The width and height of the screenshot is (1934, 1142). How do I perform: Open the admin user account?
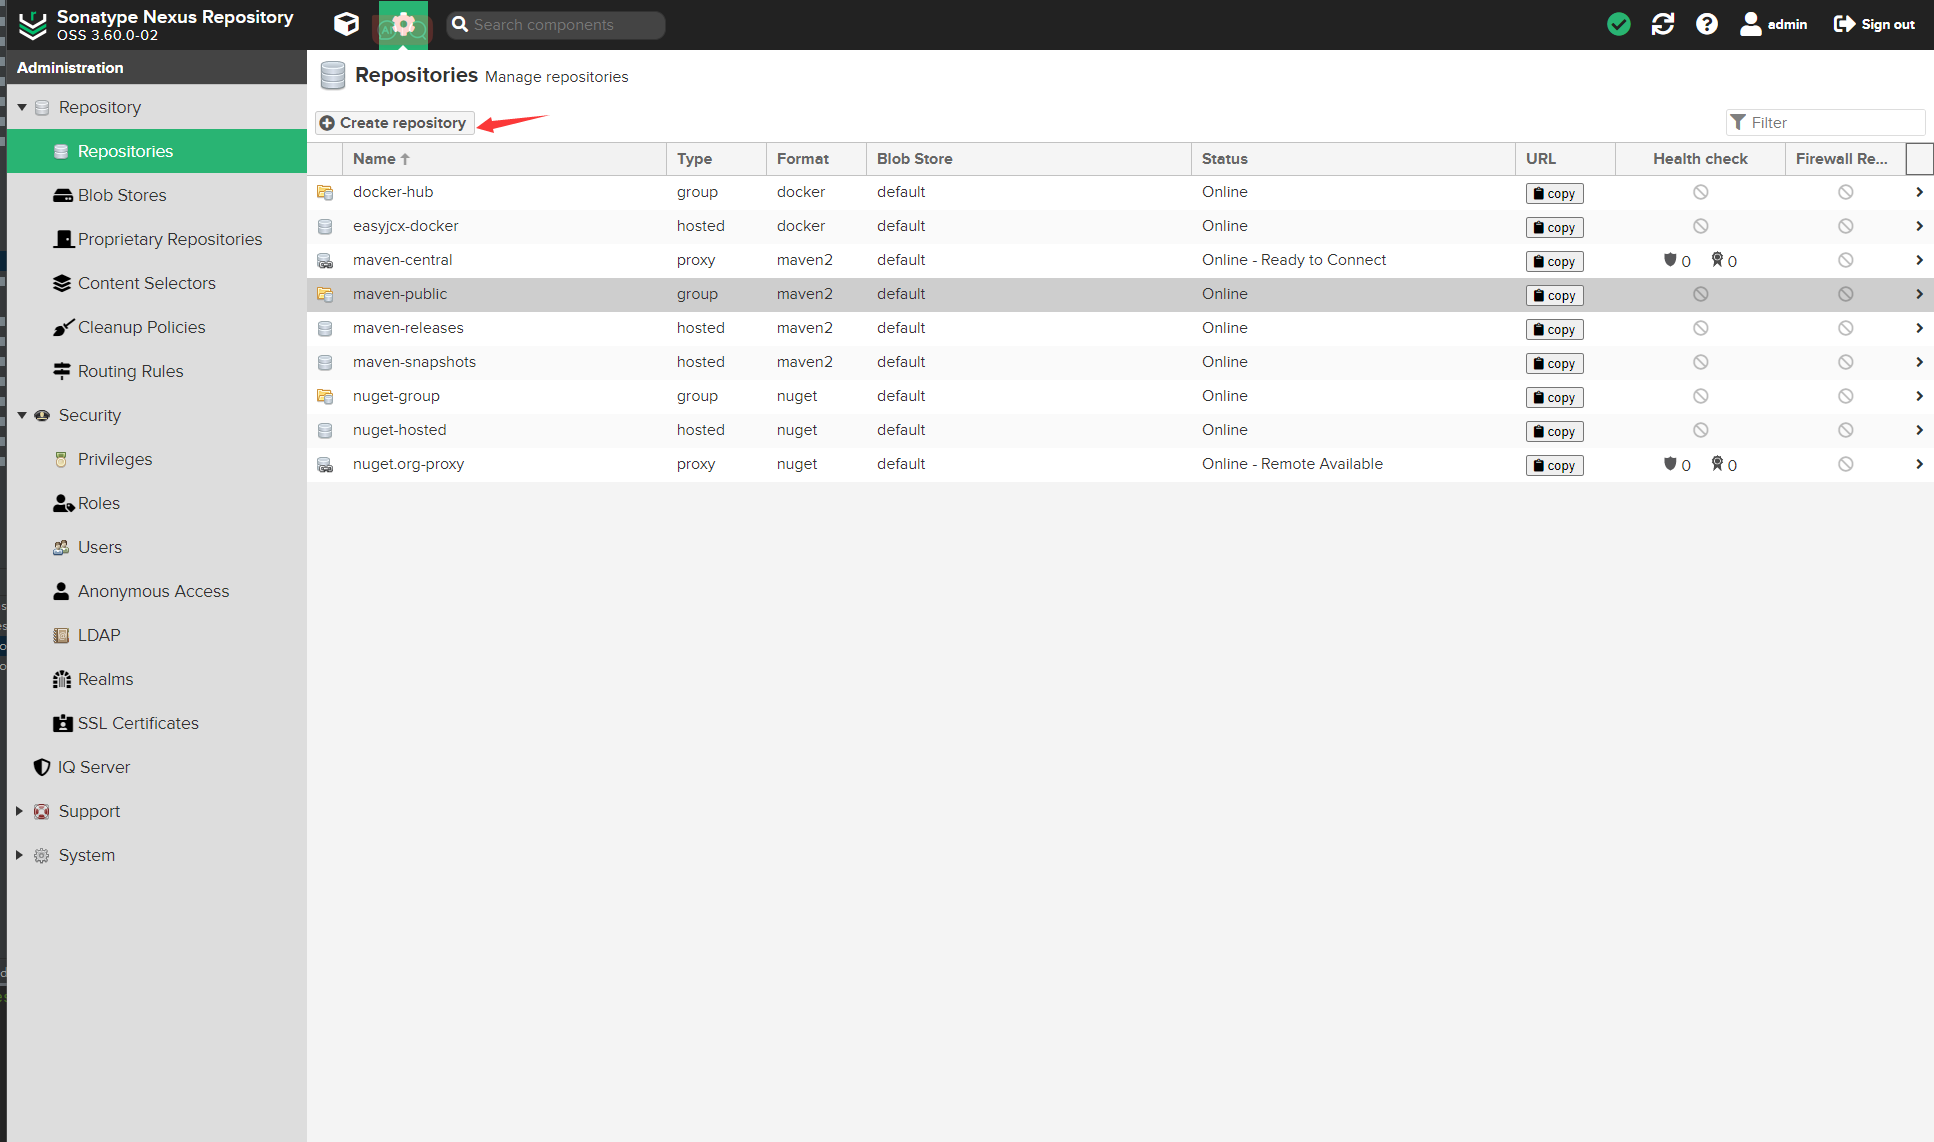(x=1773, y=24)
